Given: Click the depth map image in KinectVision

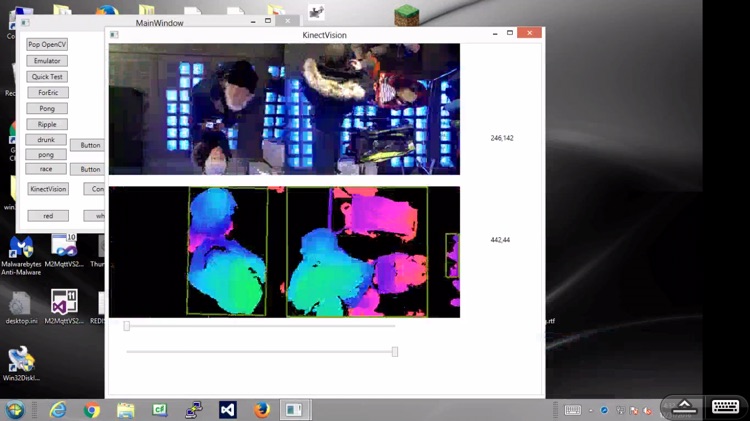Looking at the screenshot, I should pos(284,252).
